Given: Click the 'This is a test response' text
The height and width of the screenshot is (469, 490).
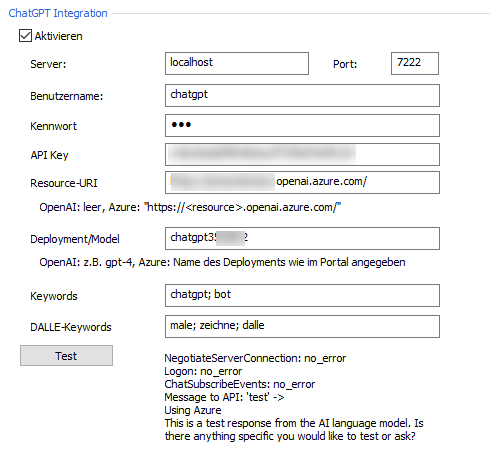Looking at the screenshot, I should tap(294, 430).
